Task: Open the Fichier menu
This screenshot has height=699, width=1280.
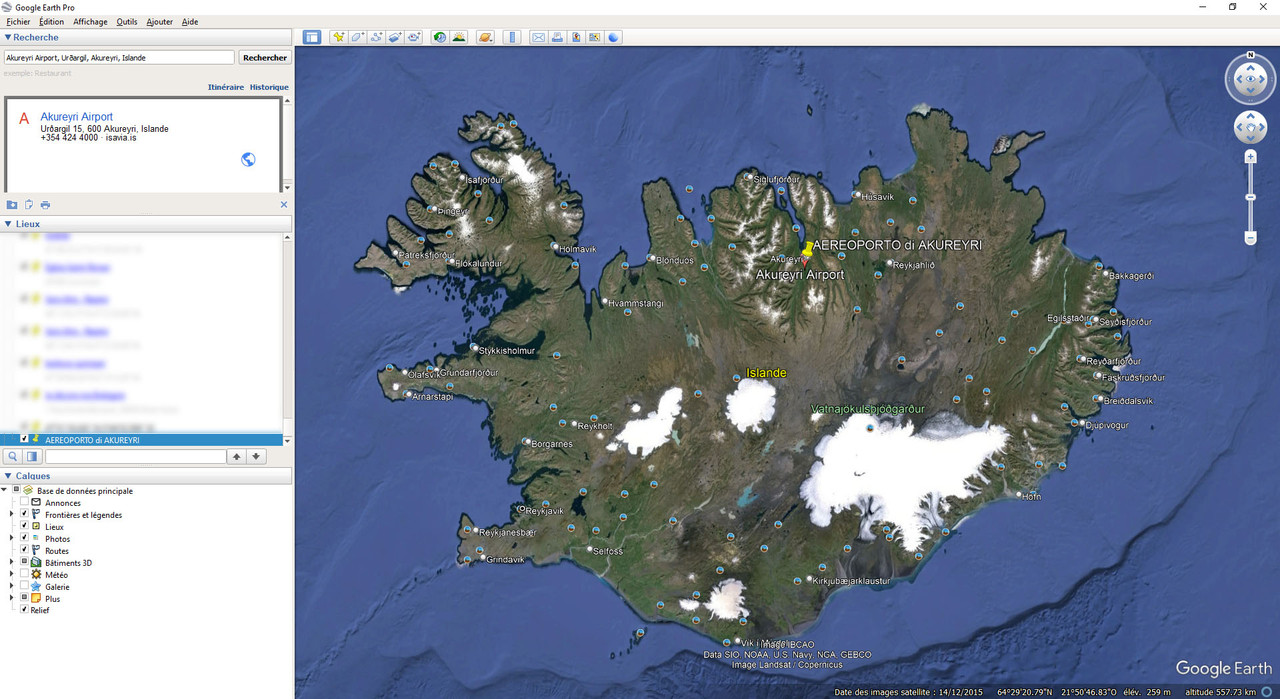Action: [x=18, y=21]
